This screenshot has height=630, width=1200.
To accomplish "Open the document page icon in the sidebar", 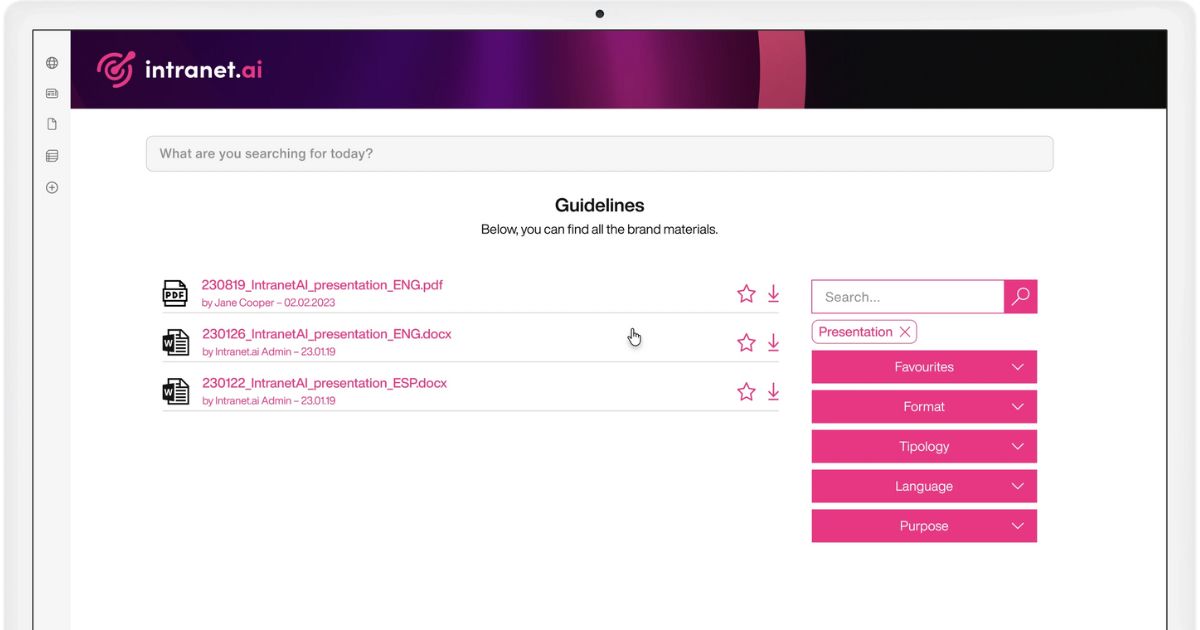I will click(x=52, y=125).
